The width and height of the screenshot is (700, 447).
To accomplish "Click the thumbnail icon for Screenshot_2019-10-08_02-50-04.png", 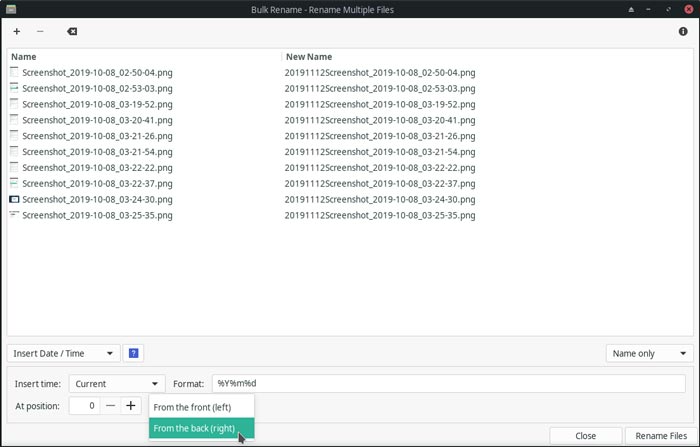I will [x=14, y=72].
